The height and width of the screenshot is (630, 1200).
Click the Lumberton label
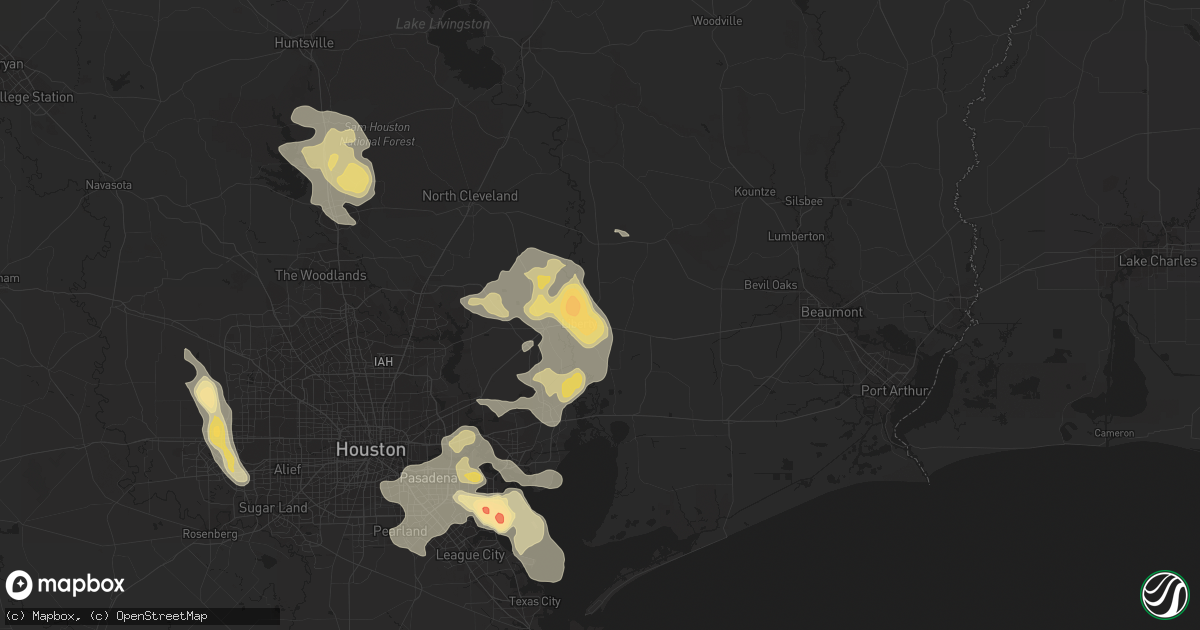[x=796, y=237]
